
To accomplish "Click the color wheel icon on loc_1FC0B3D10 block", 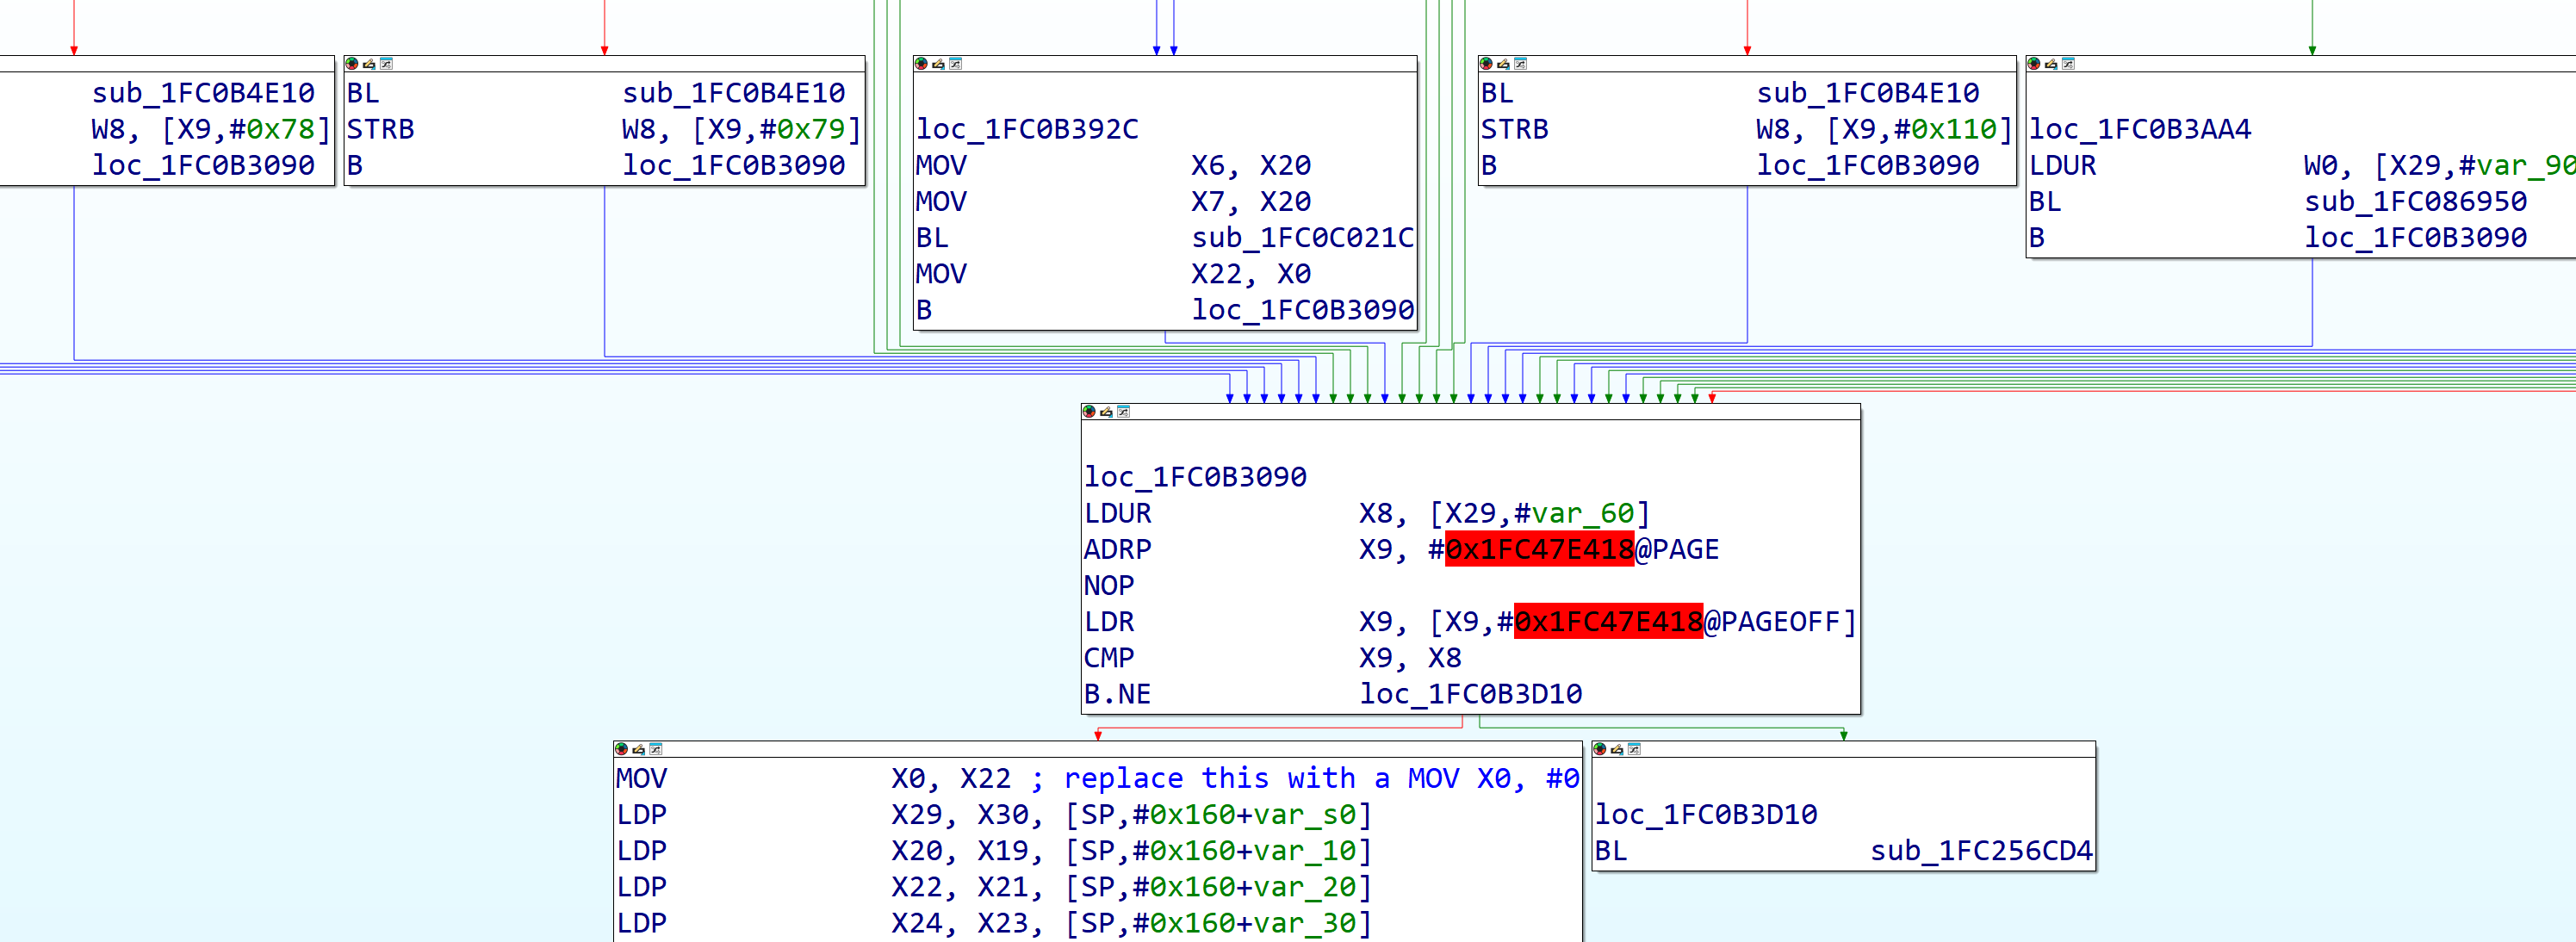I will click(x=1600, y=749).
